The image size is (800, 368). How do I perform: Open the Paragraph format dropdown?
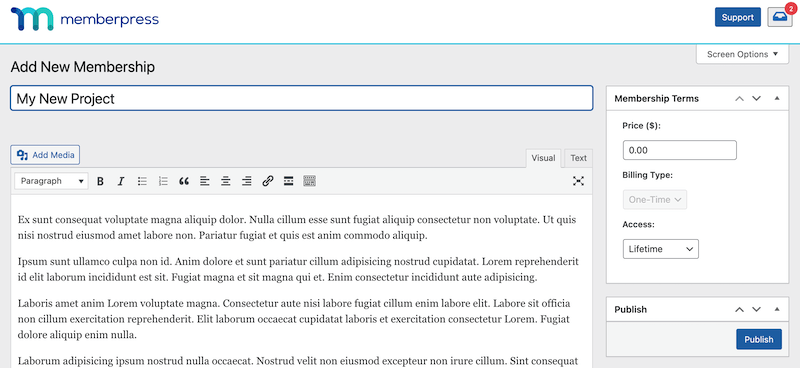(52, 181)
